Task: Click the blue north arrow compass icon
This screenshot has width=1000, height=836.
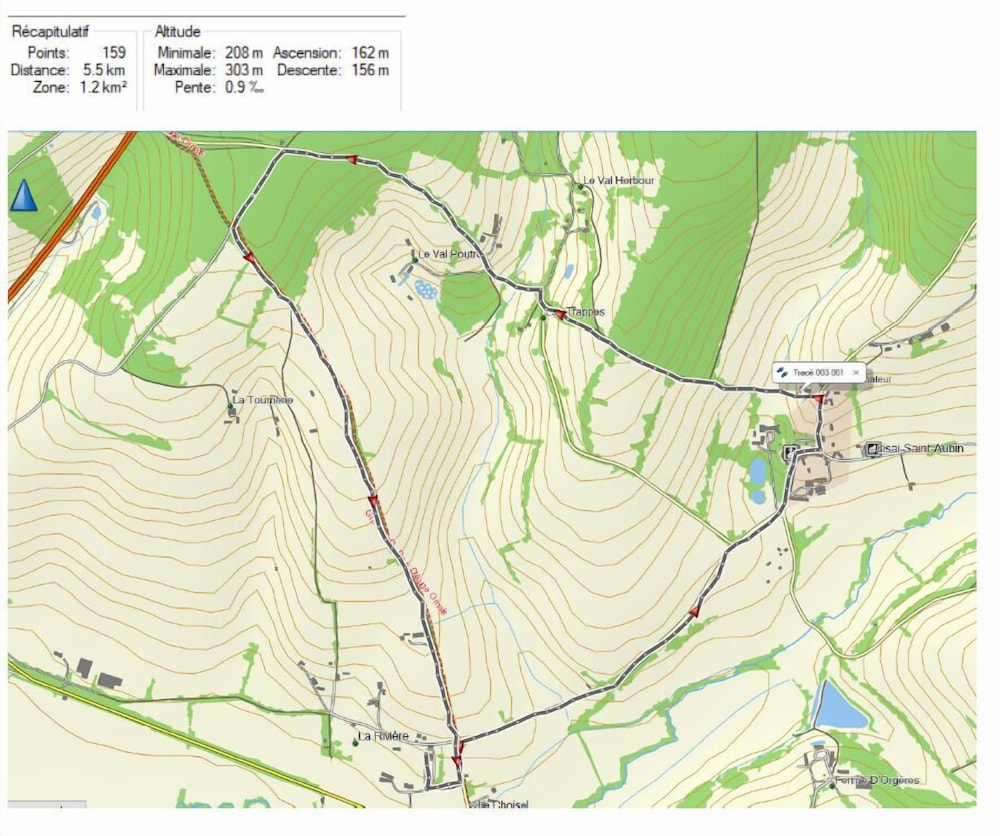Action: (24, 195)
